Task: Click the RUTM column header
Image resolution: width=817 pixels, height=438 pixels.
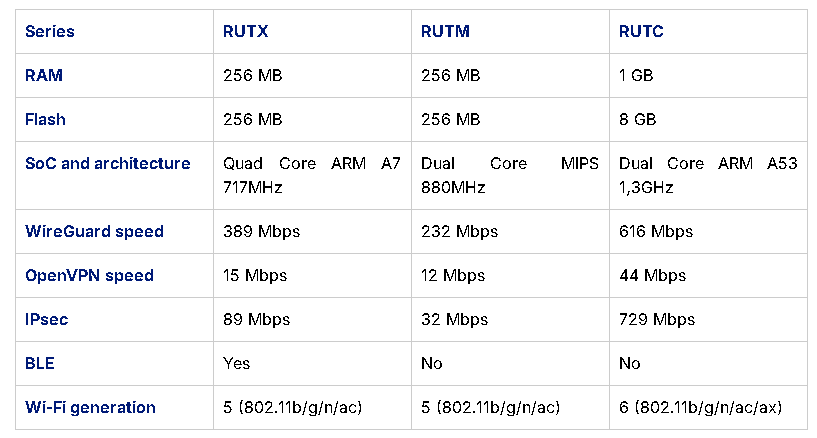Action: tap(445, 31)
